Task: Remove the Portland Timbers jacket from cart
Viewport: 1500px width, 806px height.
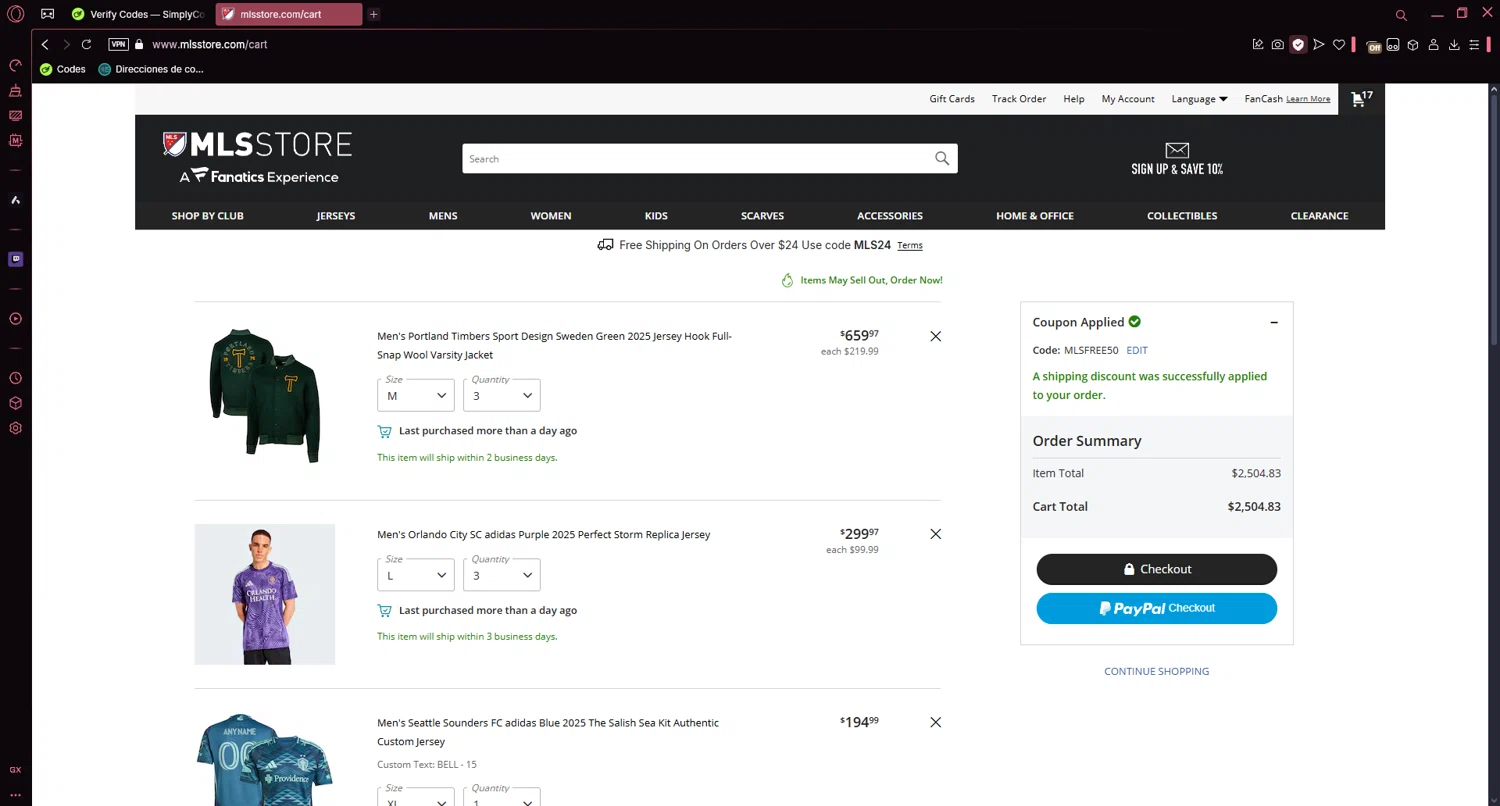Action: coord(936,336)
